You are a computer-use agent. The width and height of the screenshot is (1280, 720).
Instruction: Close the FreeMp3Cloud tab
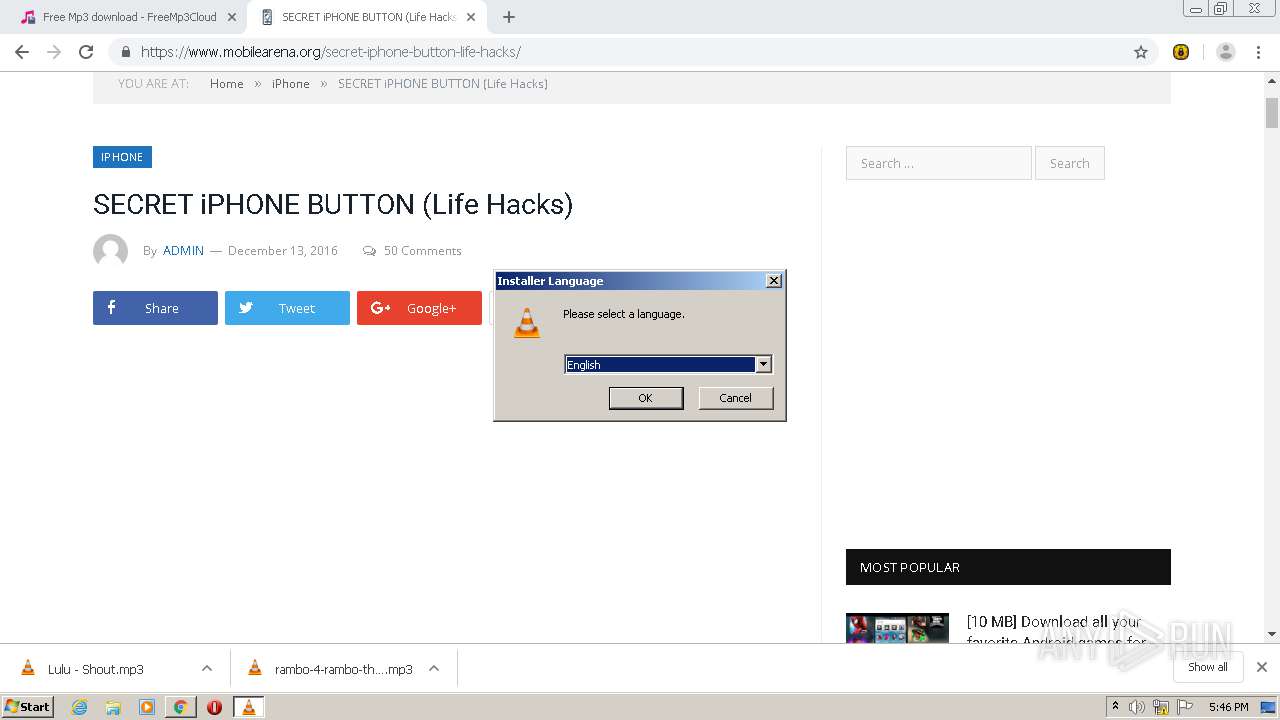pyautogui.click(x=232, y=17)
